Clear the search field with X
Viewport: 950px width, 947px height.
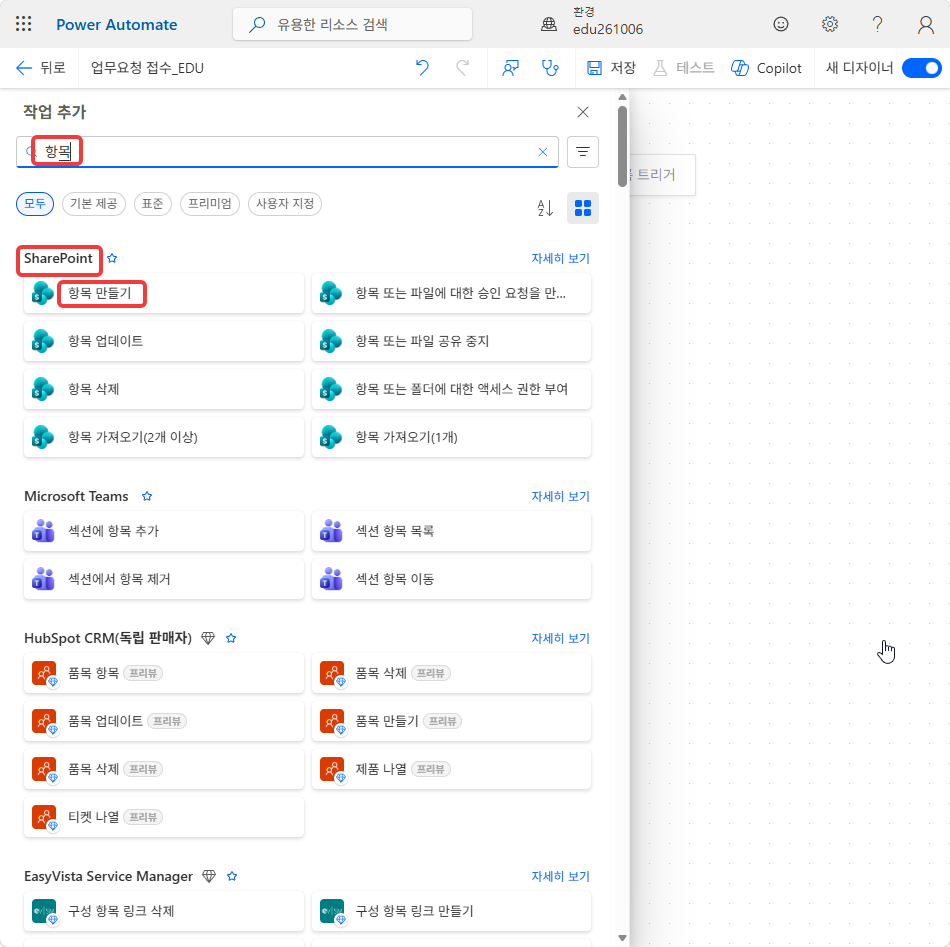click(x=543, y=152)
